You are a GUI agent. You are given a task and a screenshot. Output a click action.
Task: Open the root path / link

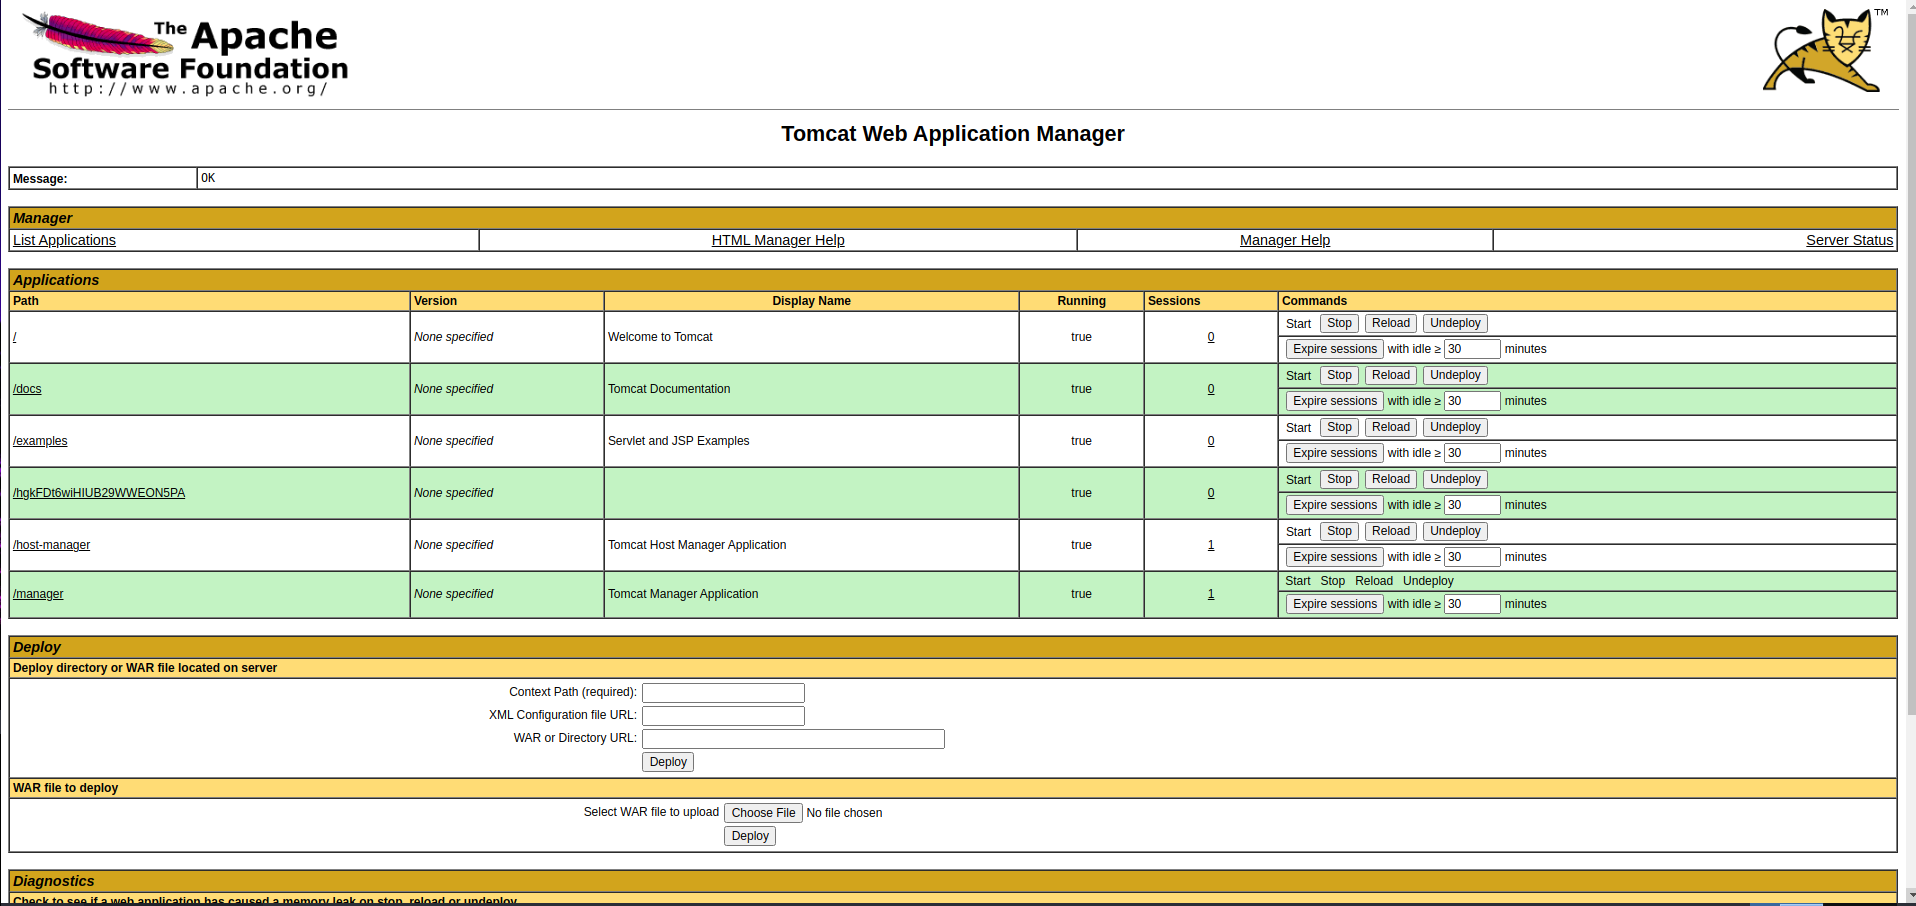[x=15, y=337]
